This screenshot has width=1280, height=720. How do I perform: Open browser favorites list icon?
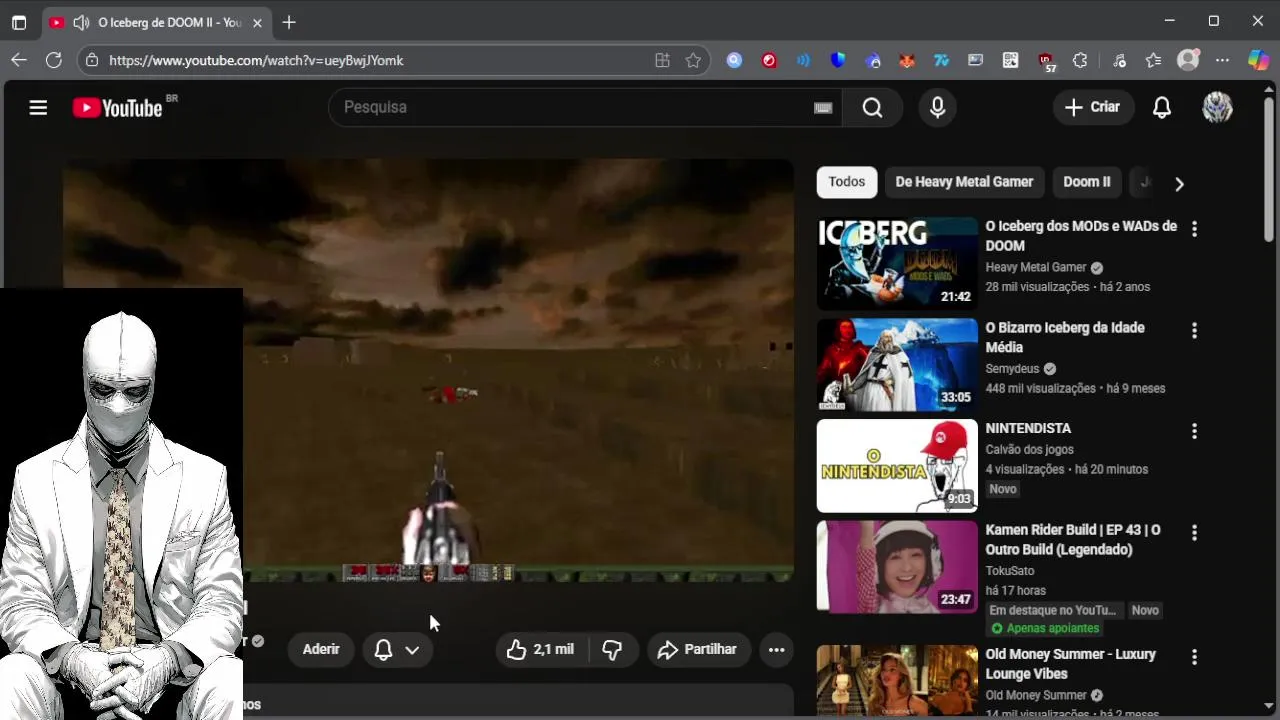[x=1153, y=60]
